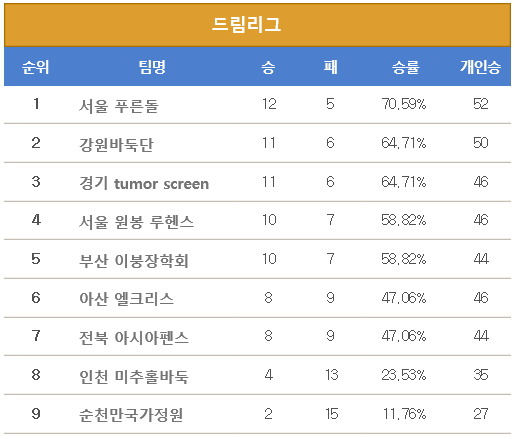Sort by the 승률 column header

405,67
